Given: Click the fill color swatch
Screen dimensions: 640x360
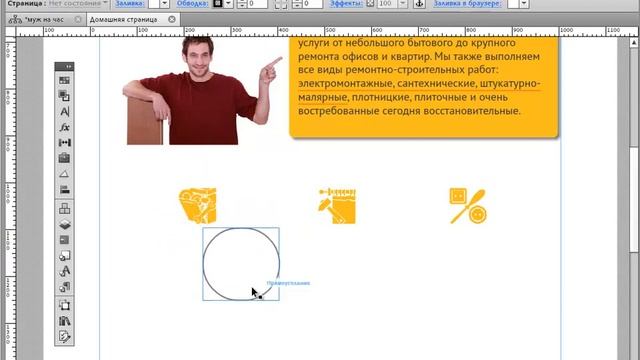Looking at the screenshot, I should [x=153, y=4].
